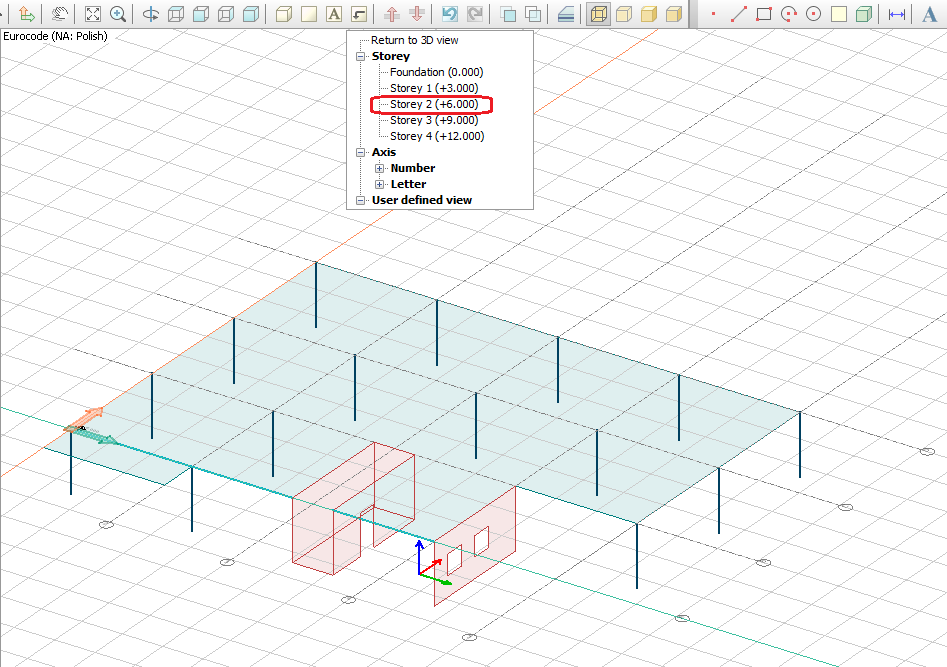This screenshot has width=947, height=667.
Task: Toggle the light yellow transparent cube display mode
Action: point(624,14)
